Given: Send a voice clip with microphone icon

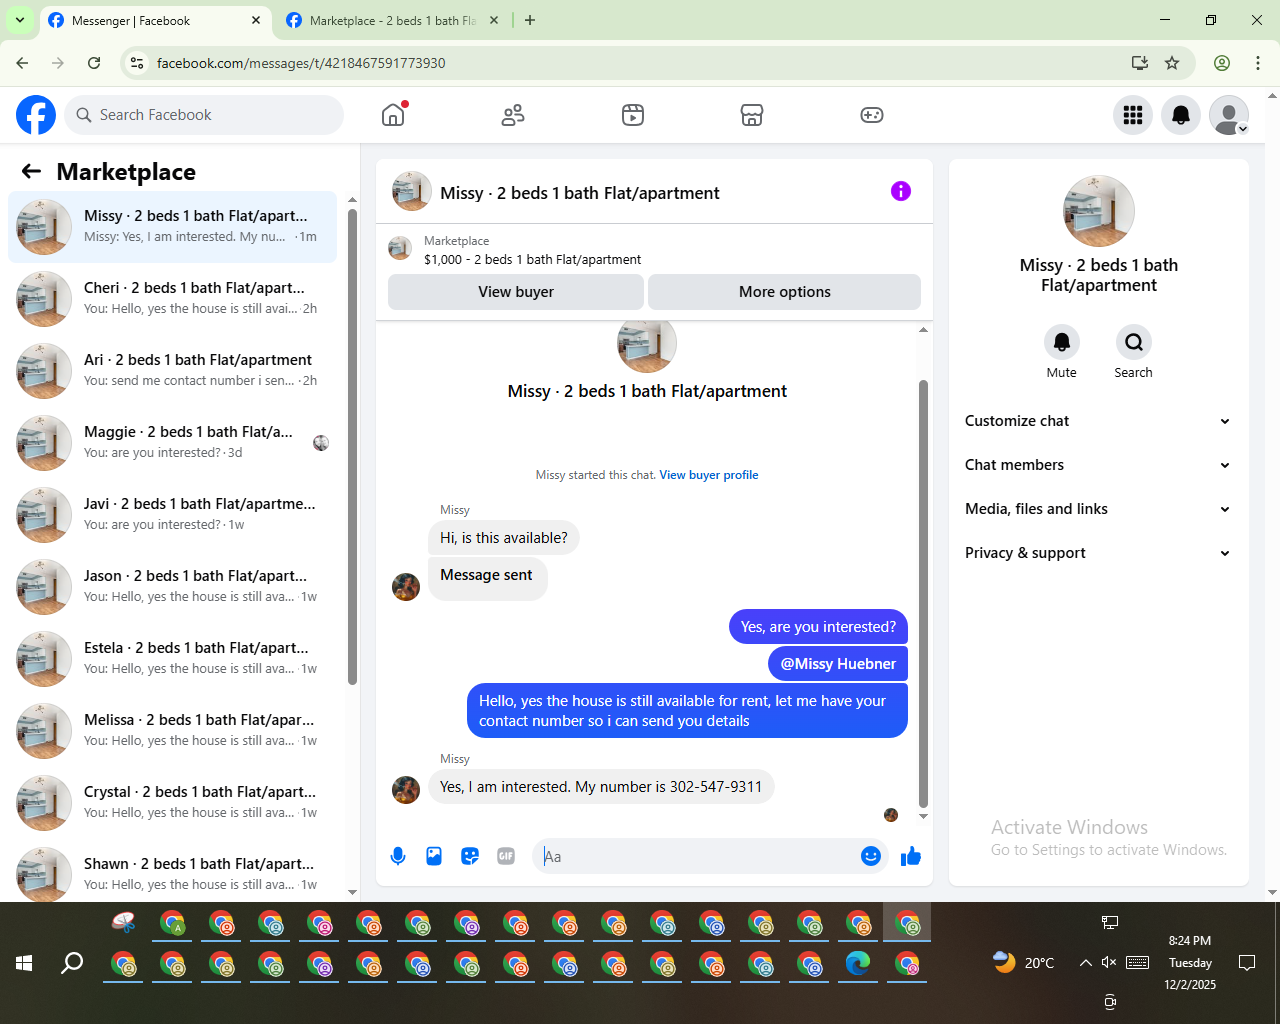Looking at the screenshot, I should [x=398, y=856].
